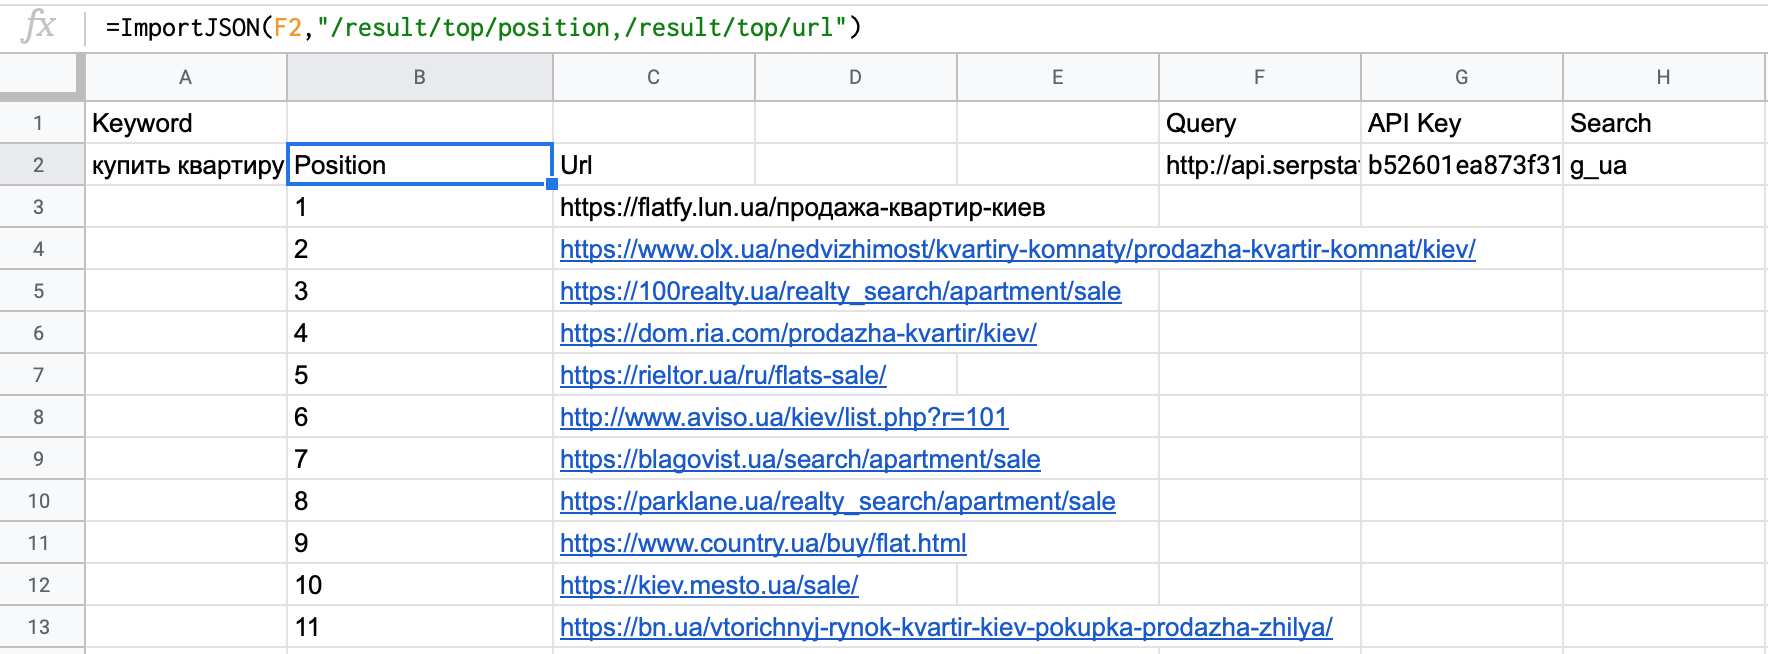Select the column F header

pos(1259,77)
